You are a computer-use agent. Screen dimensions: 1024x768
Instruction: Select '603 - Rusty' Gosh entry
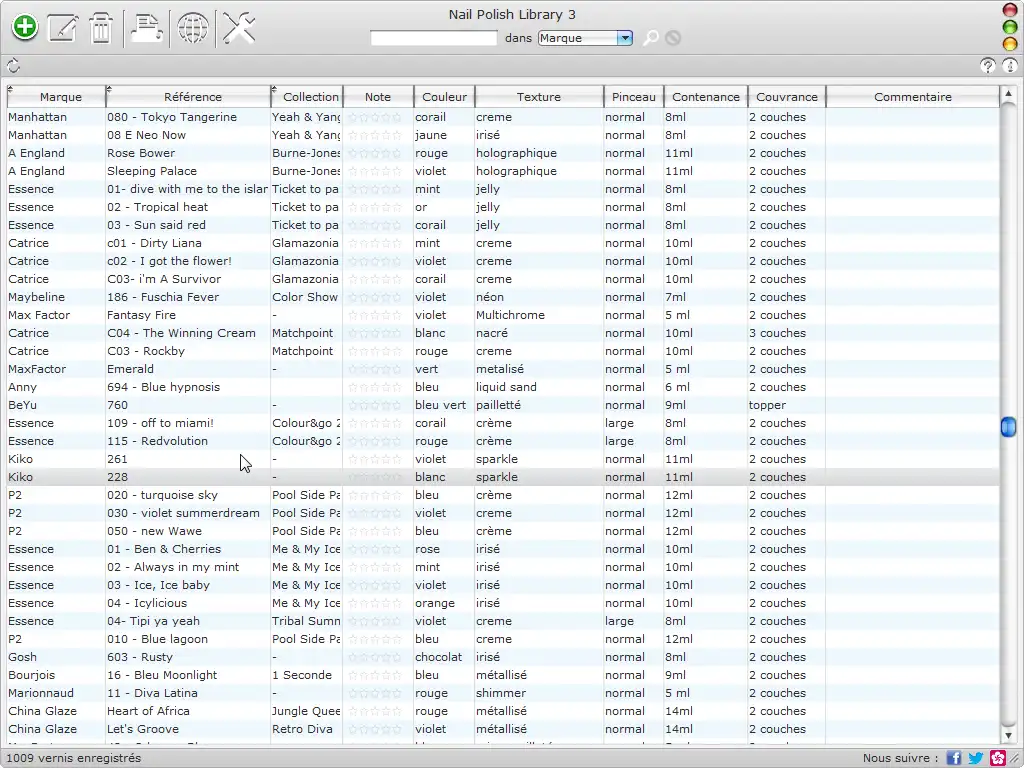pos(140,657)
